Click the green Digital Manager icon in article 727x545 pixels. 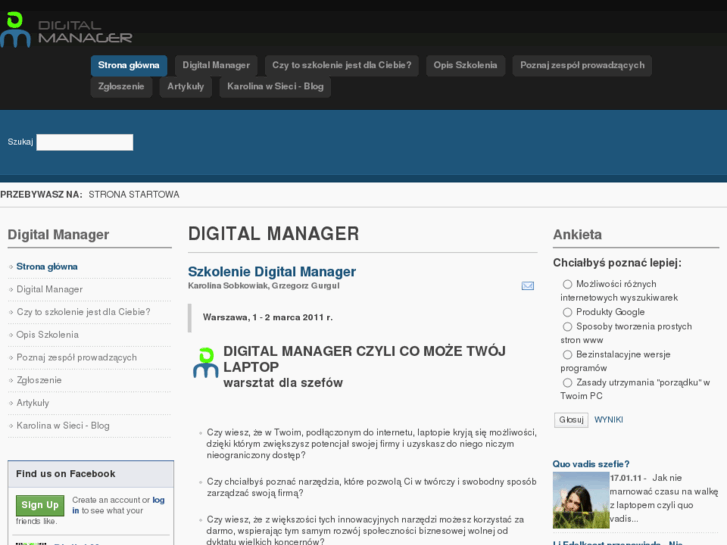(205, 363)
